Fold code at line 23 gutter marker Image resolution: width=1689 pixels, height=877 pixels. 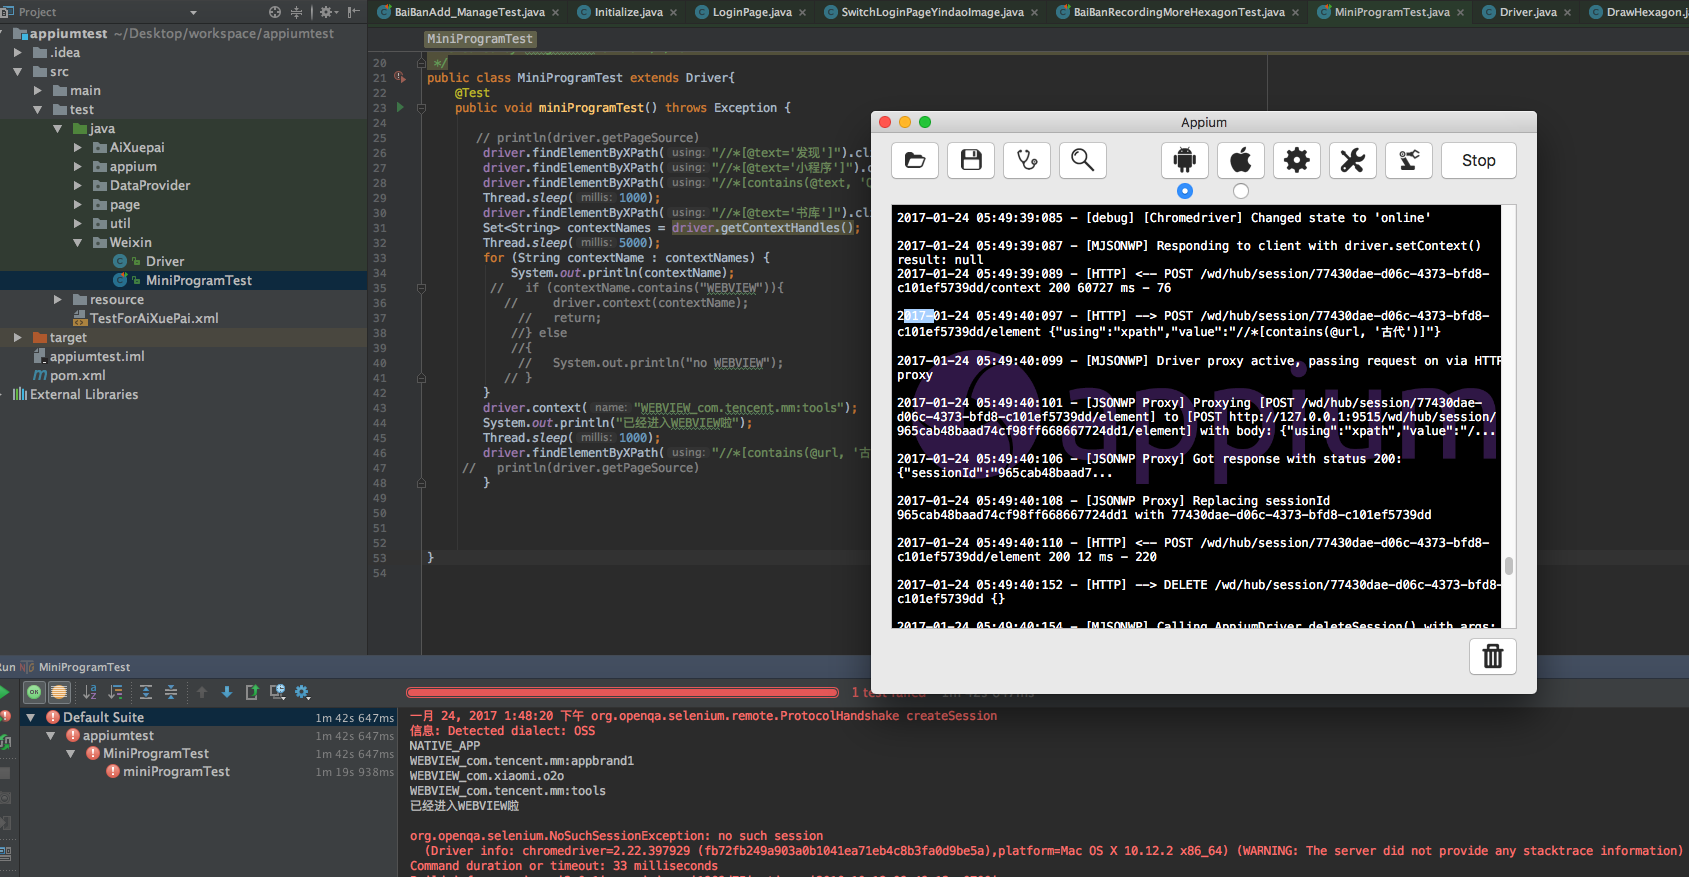[x=421, y=107]
